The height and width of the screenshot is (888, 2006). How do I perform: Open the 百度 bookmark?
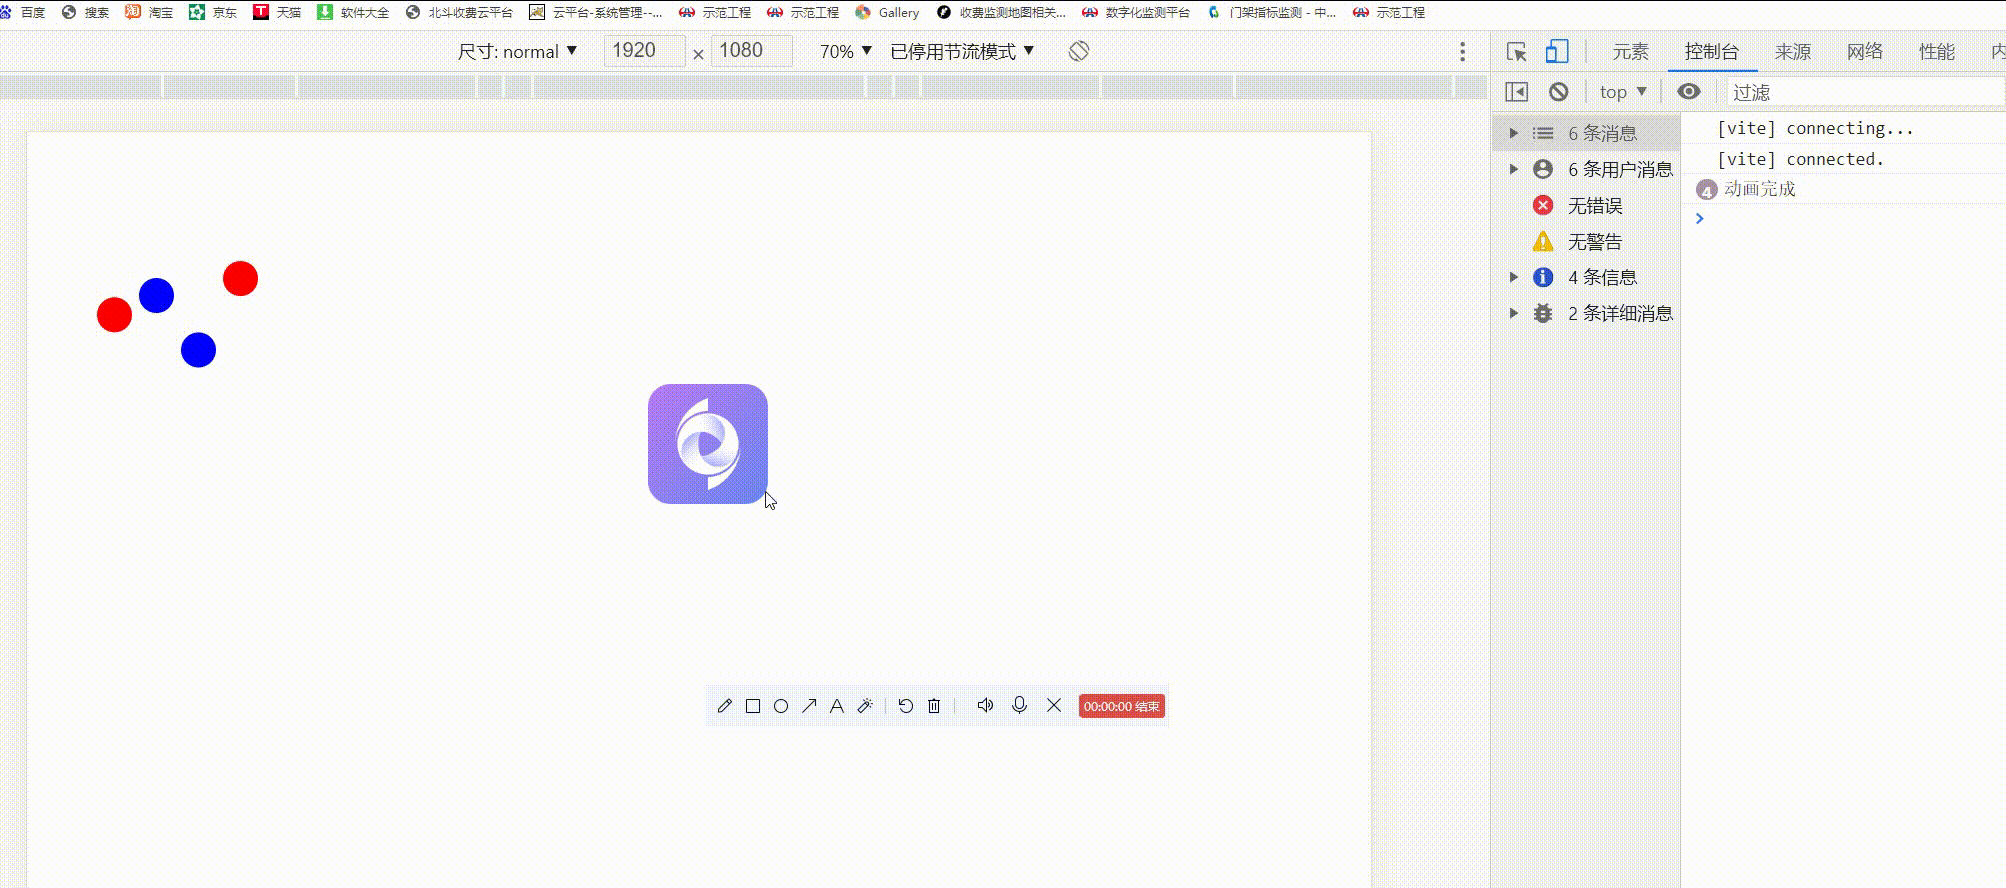24,12
